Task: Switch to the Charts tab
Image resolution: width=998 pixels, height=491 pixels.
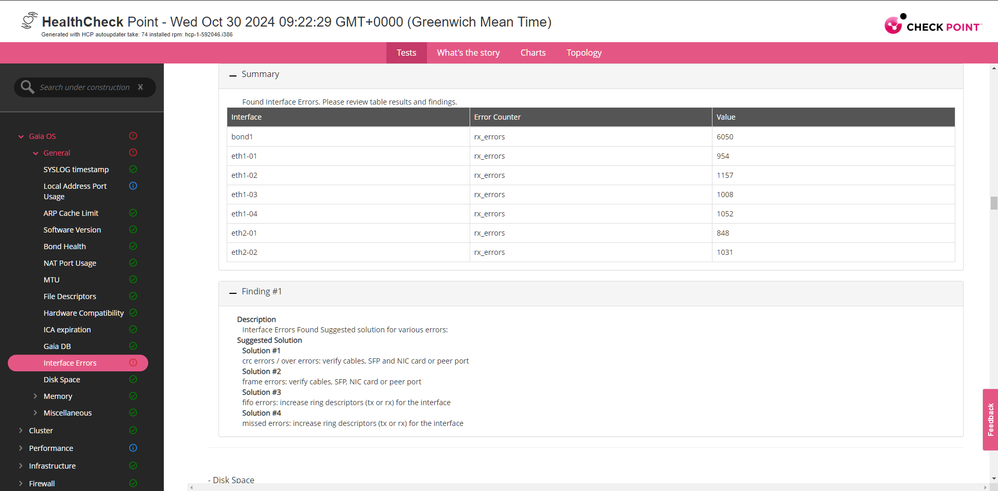Action: coord(533,53)
